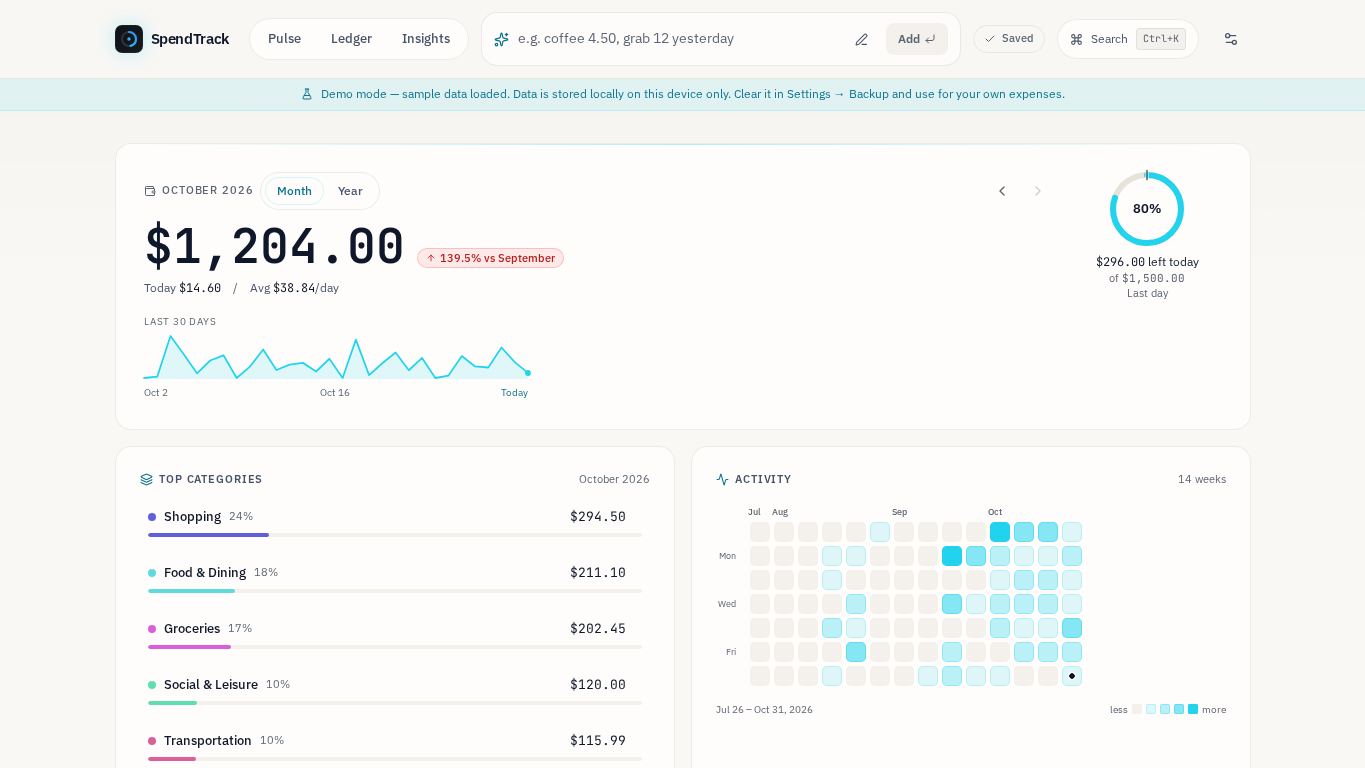The image size is (1365, 768).
Task: Click the darkest heatmap legend swatch
Action: coord(1193,709)
